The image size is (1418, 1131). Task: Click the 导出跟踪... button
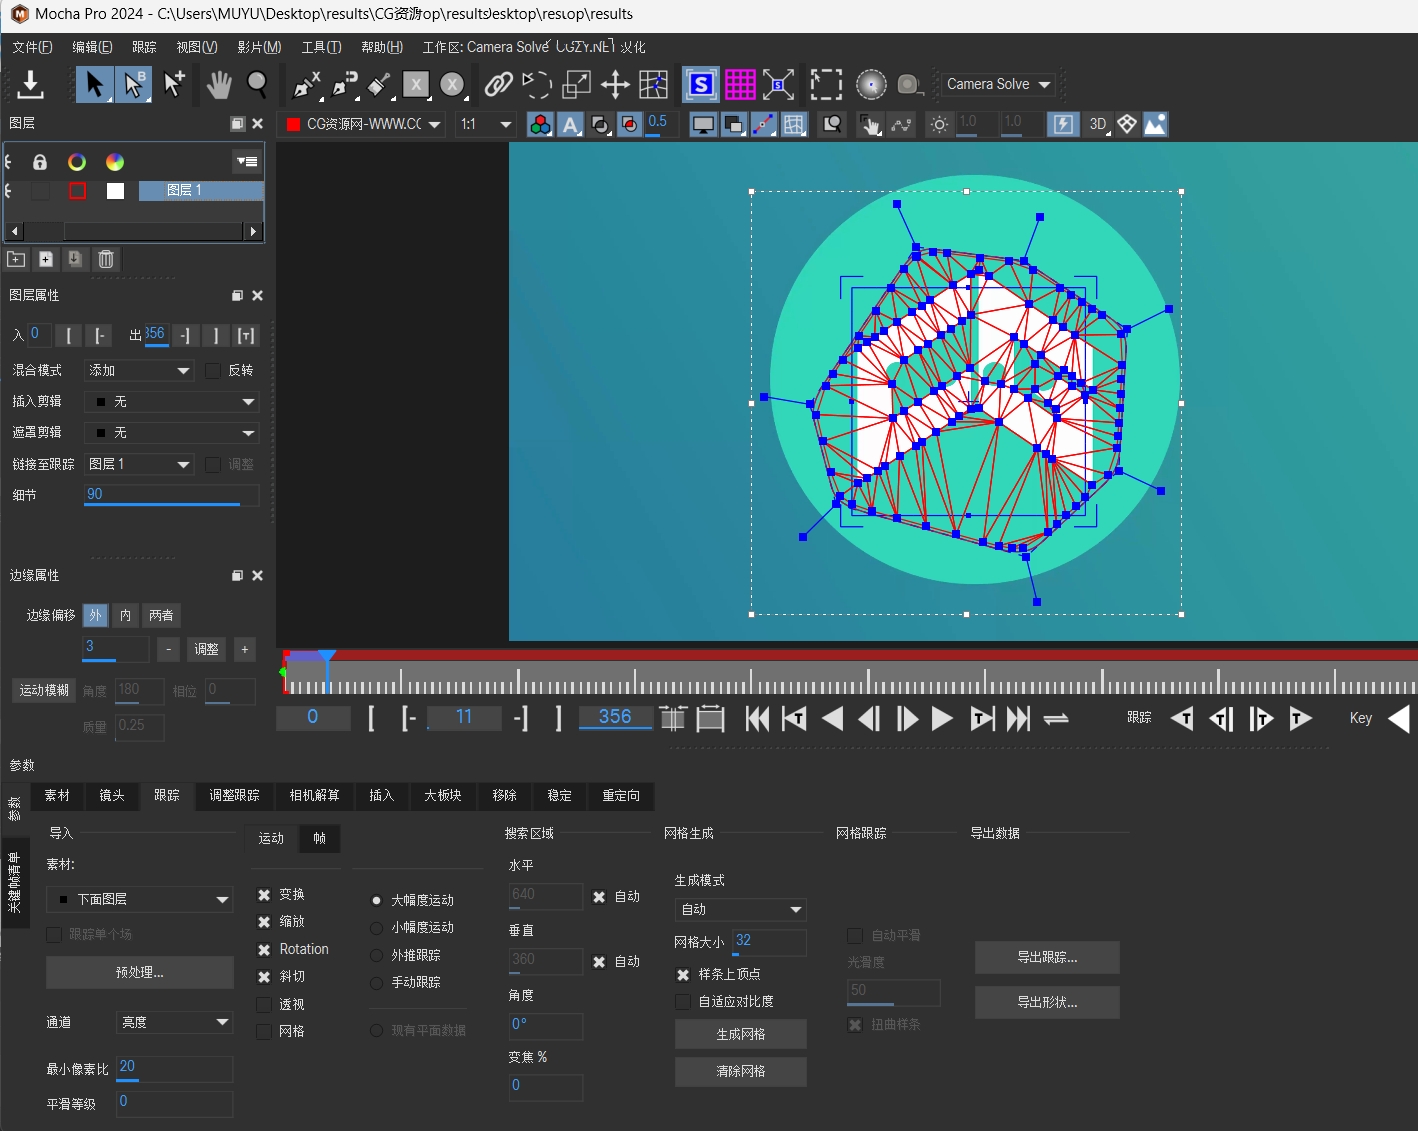click(x=1047, y=957)
